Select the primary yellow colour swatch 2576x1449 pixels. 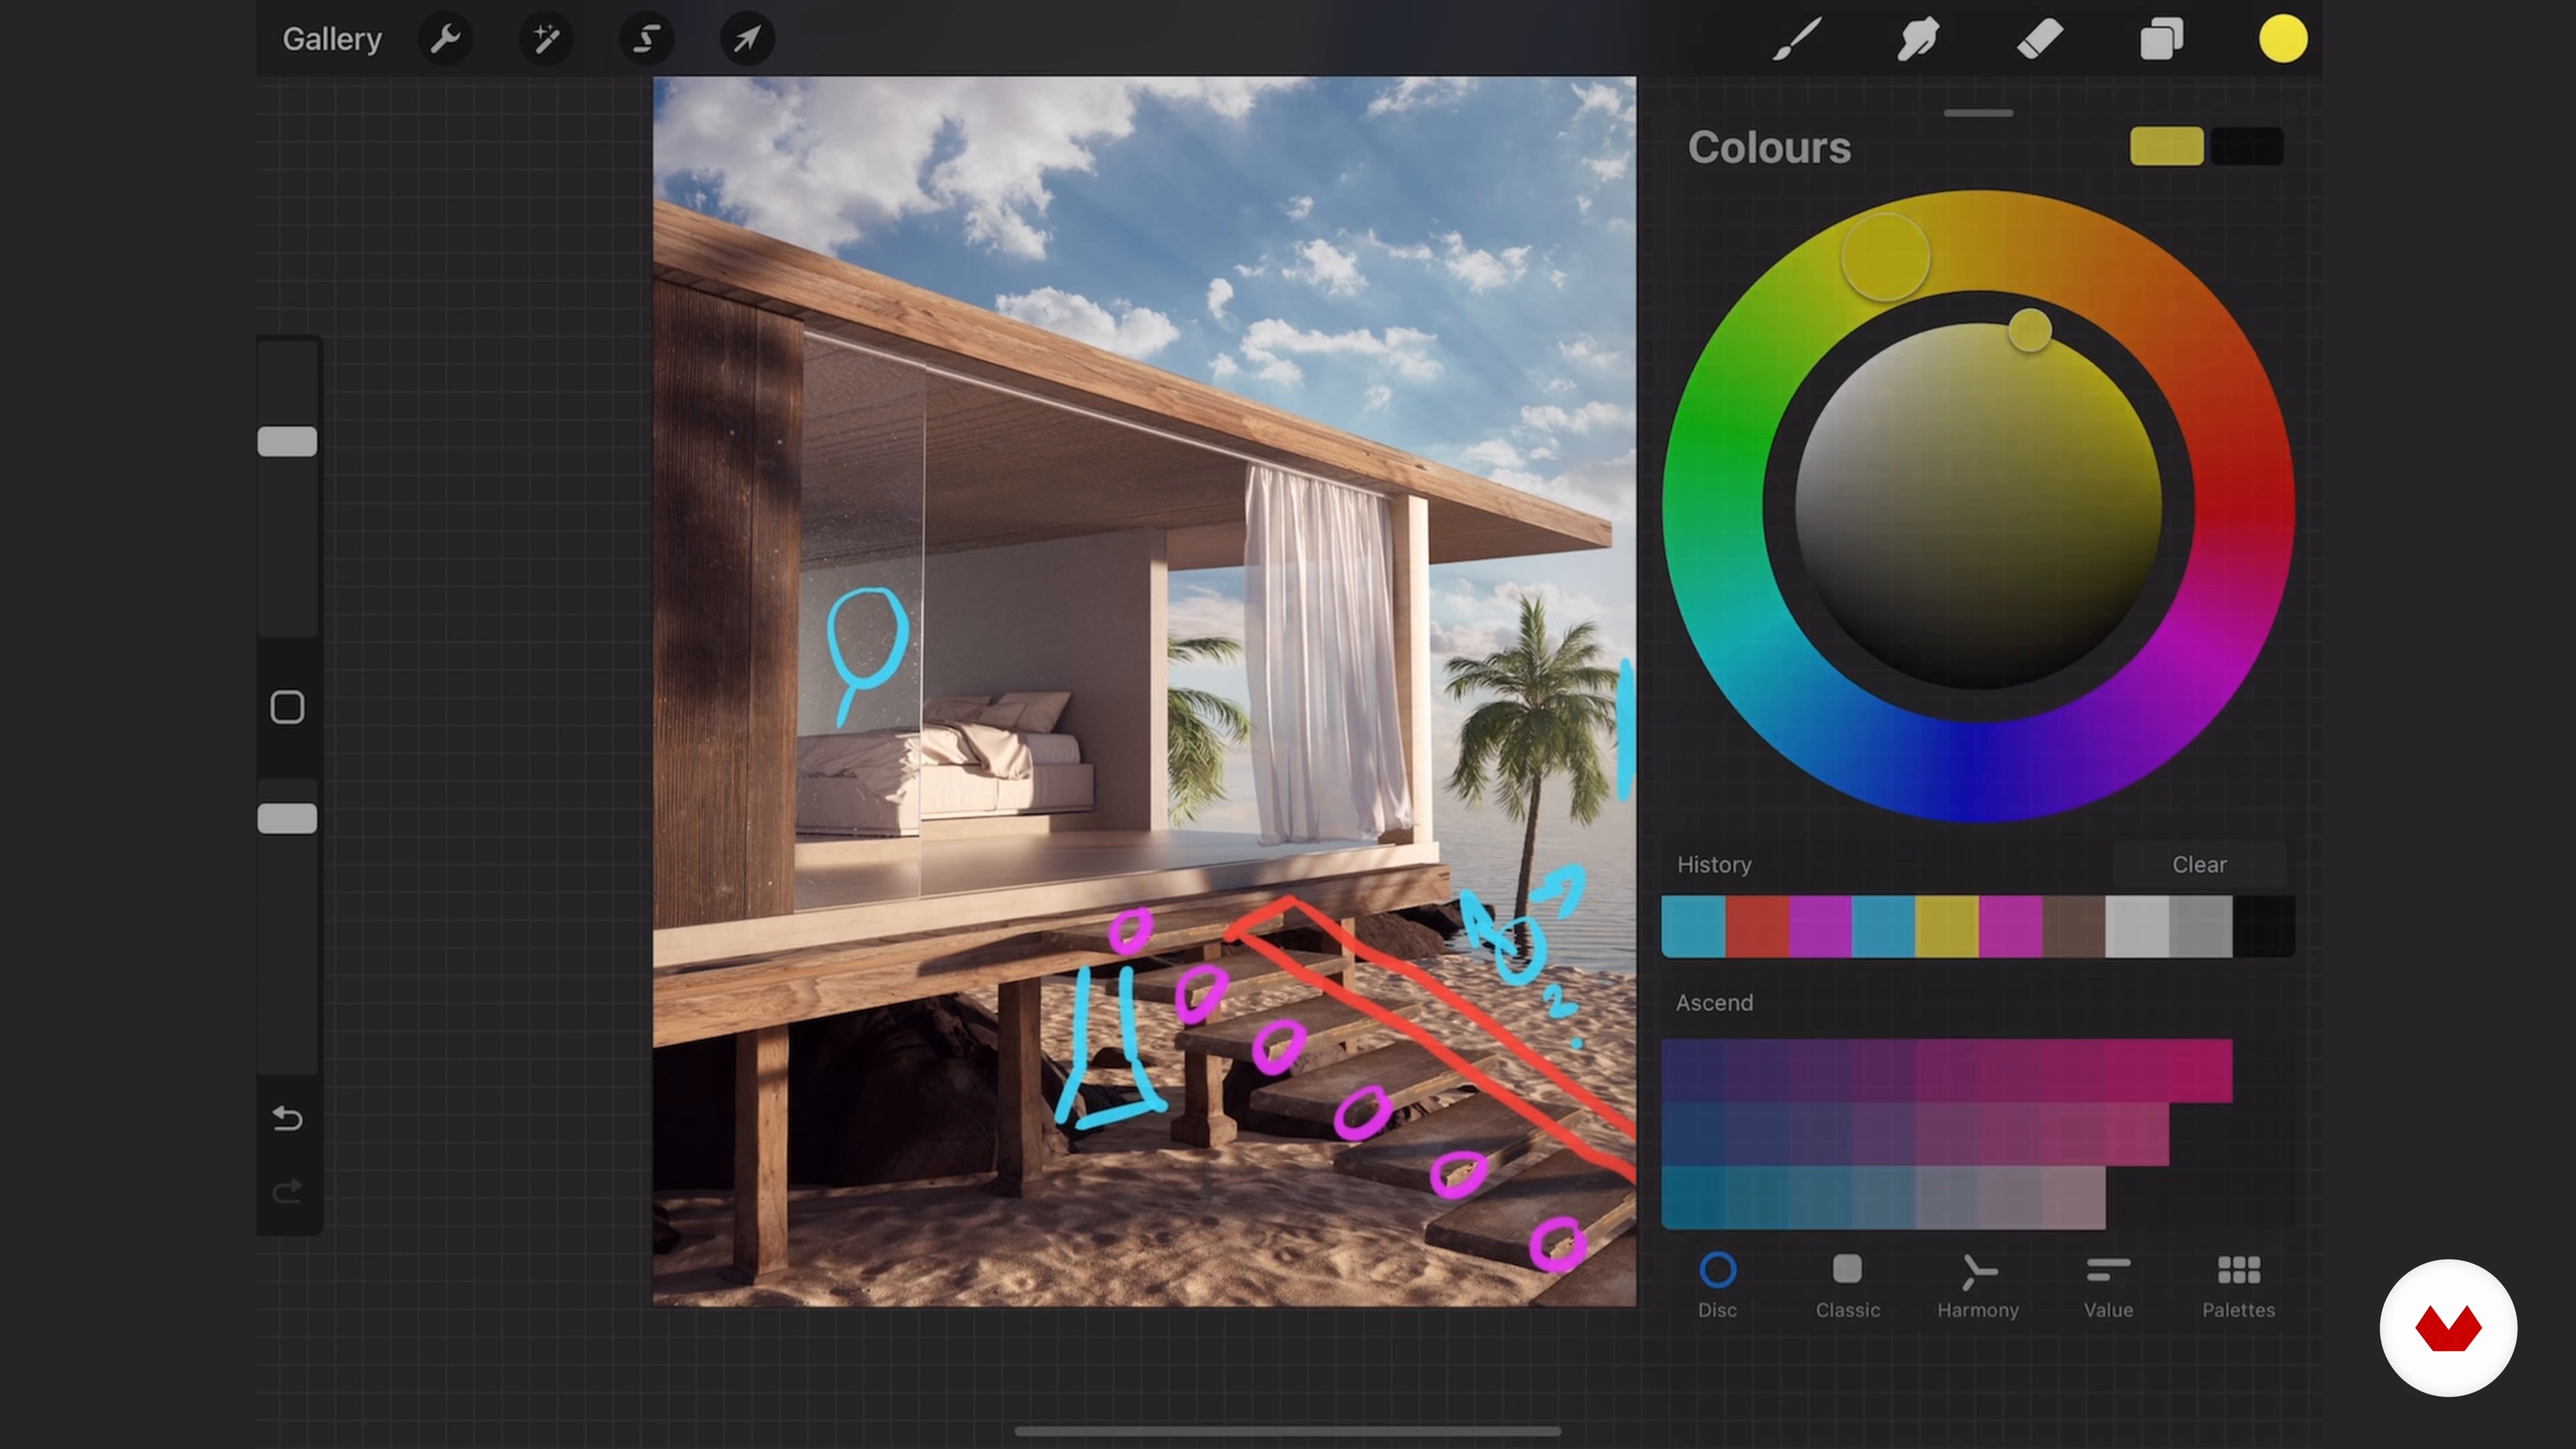tap(2166, 146)
